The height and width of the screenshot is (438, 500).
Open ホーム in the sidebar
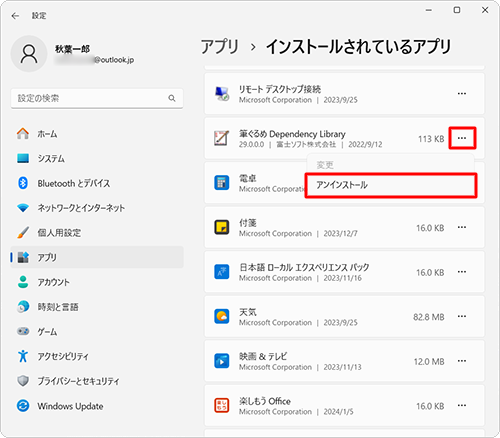tap(97, 134)
